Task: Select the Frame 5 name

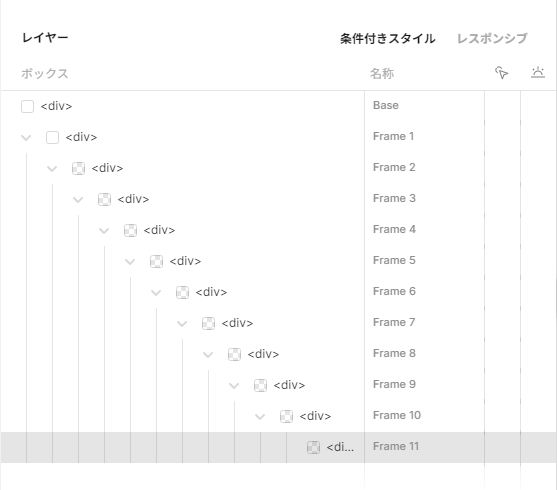Action: click(394, 260)
